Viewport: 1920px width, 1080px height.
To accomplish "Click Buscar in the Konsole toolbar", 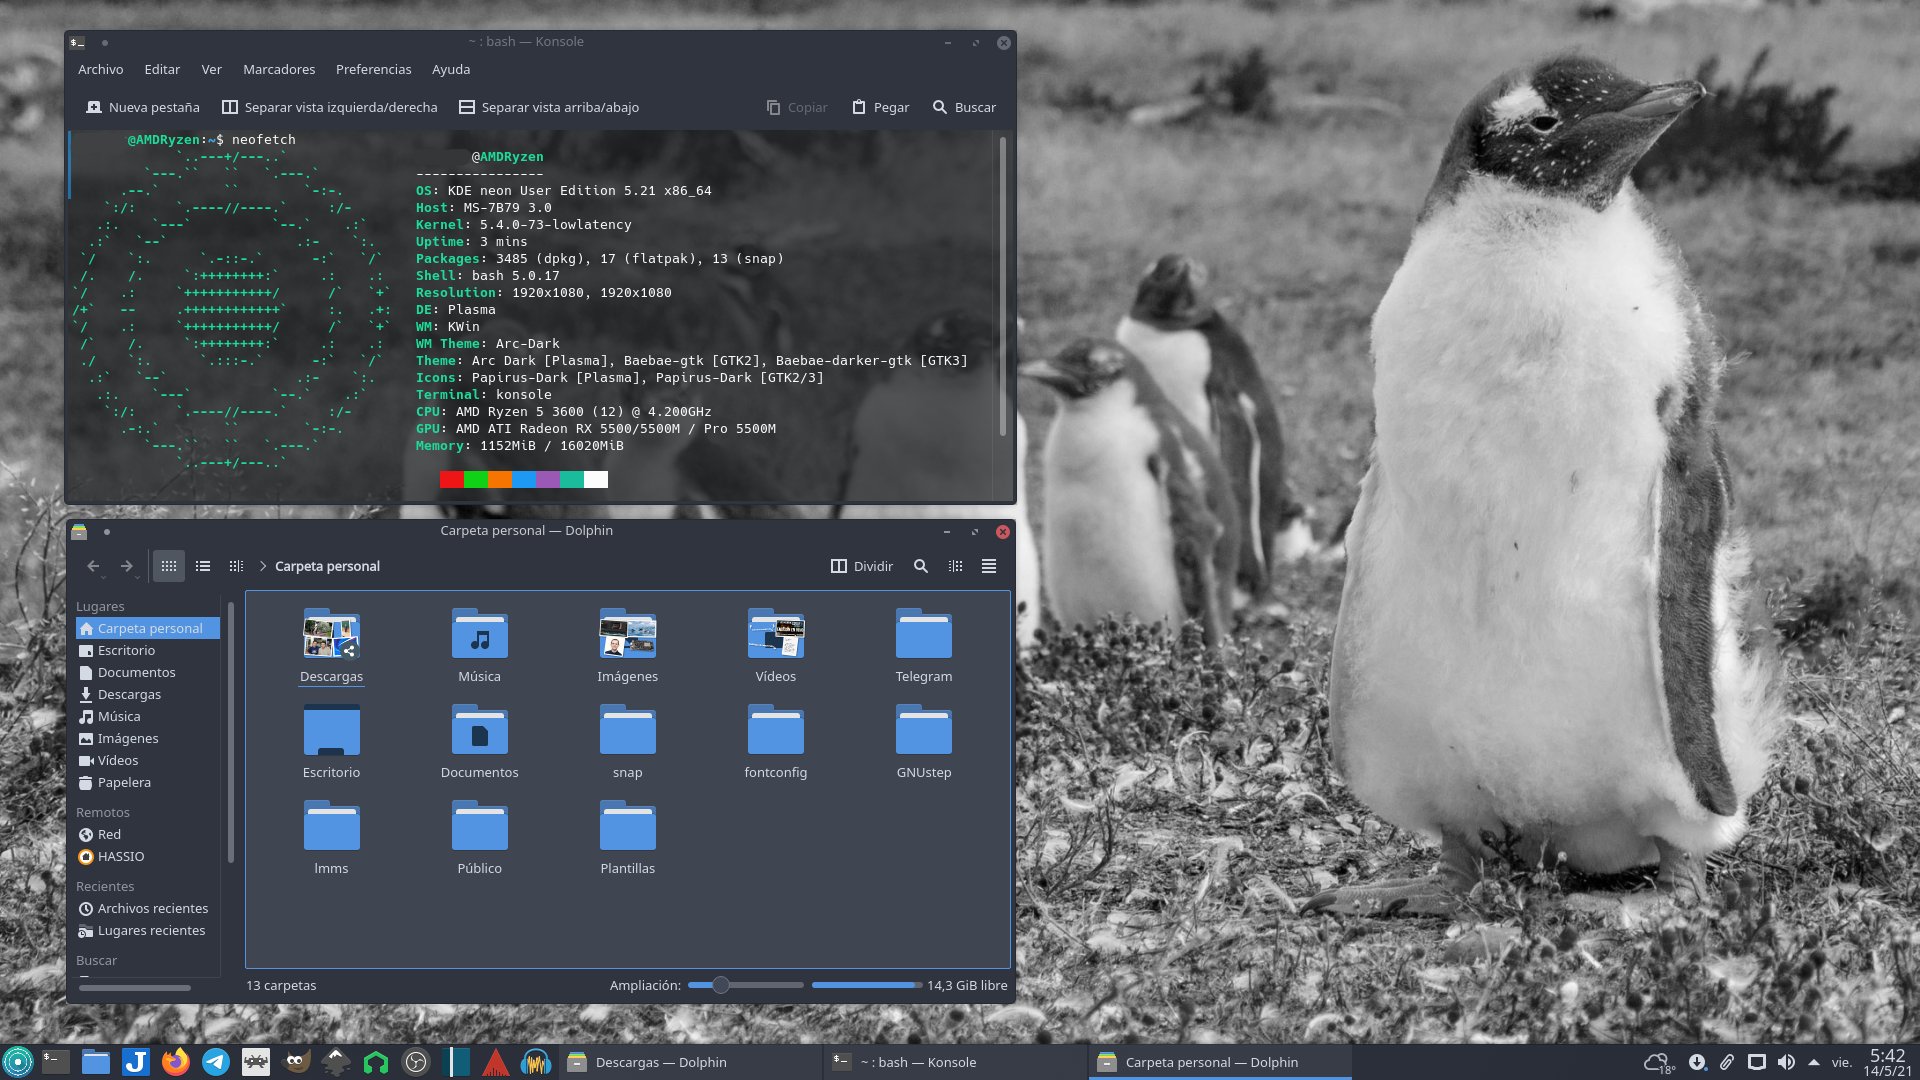I will pos(964,107).
